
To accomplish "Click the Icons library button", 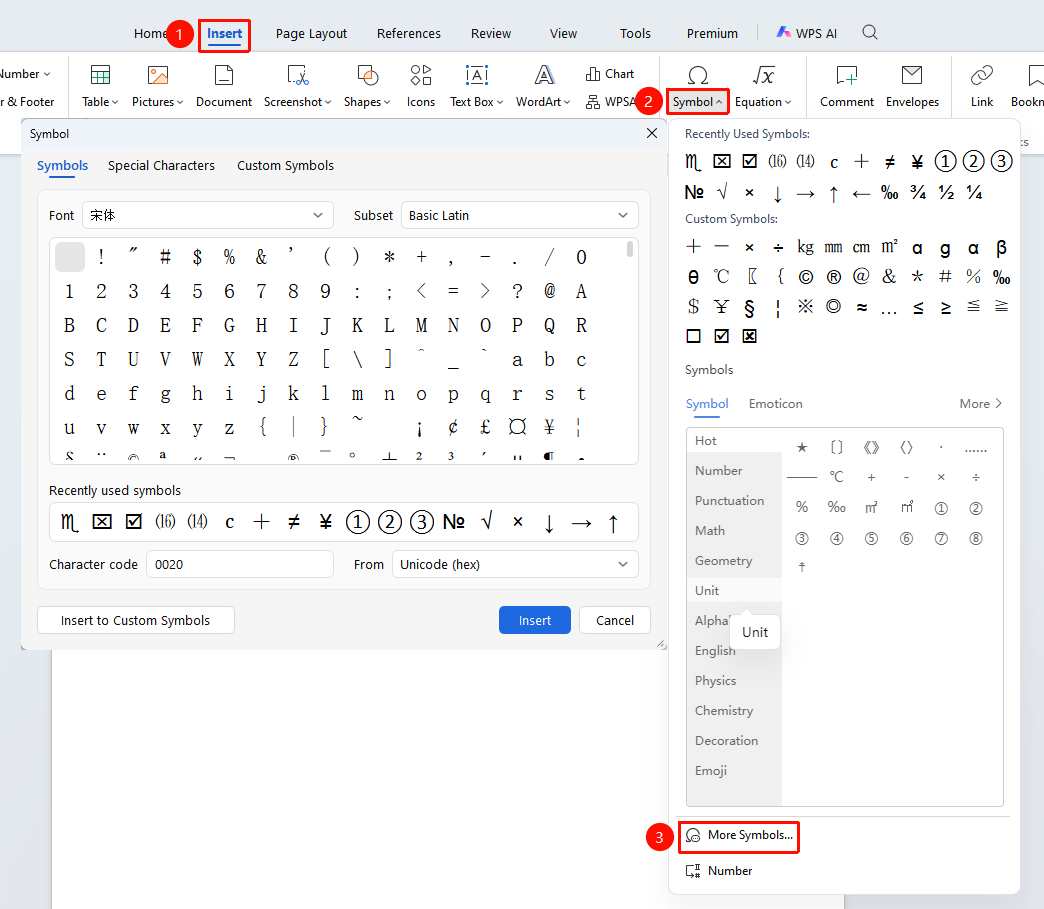I will click(x=421, y=86).
